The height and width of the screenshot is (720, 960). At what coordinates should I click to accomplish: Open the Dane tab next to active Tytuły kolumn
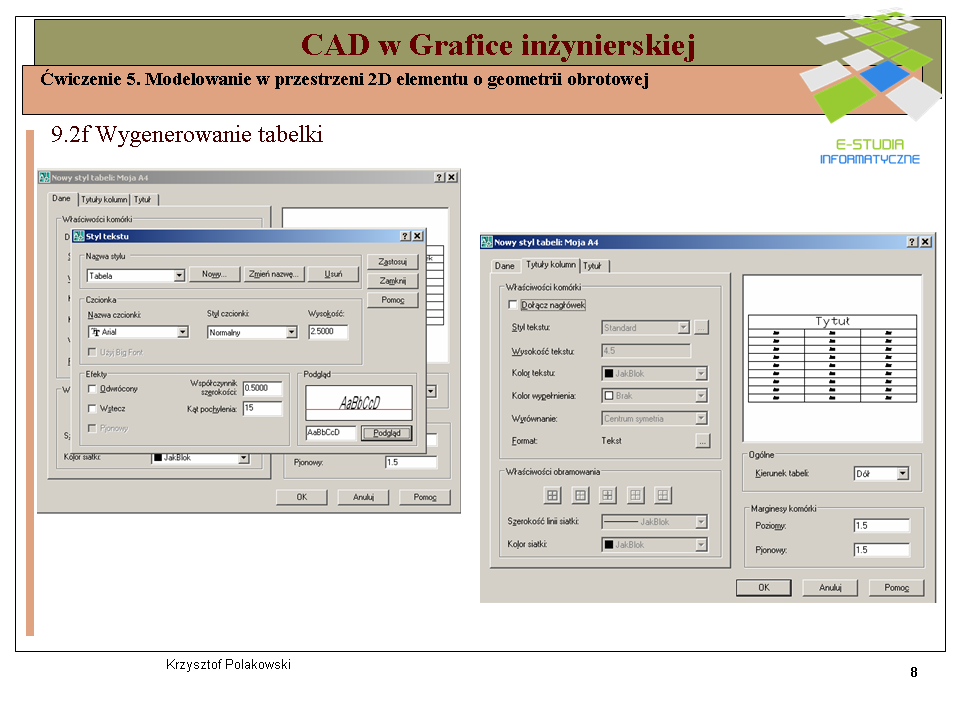(505, 266)
